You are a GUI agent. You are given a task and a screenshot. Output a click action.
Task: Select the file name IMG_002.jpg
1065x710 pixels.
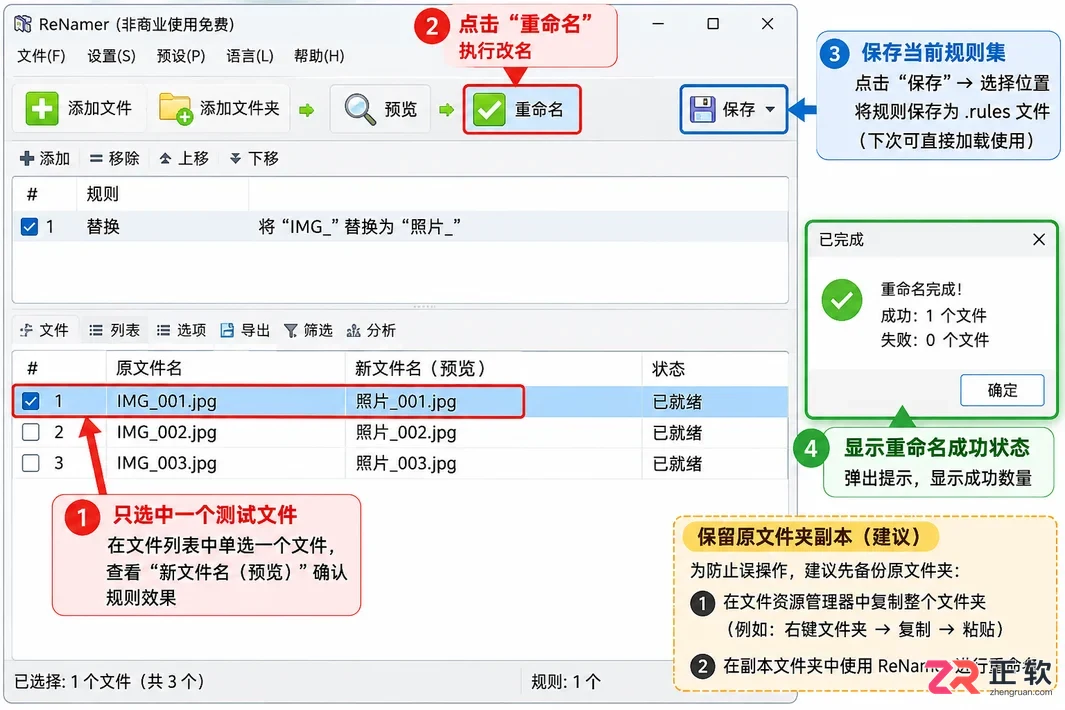click(x=166, y=432)
